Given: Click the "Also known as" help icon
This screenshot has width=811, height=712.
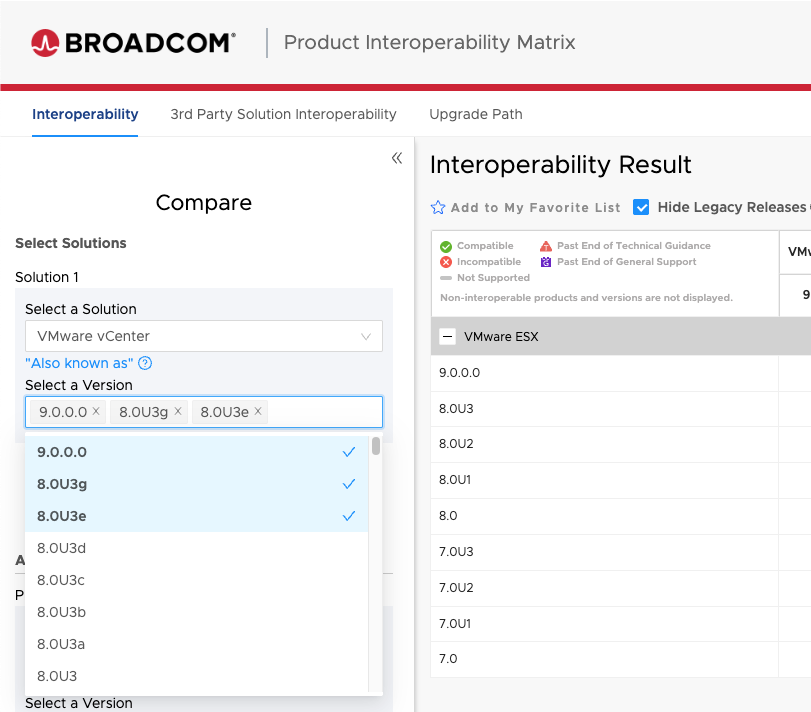Looking at the screenshot, I should (145, 363).
